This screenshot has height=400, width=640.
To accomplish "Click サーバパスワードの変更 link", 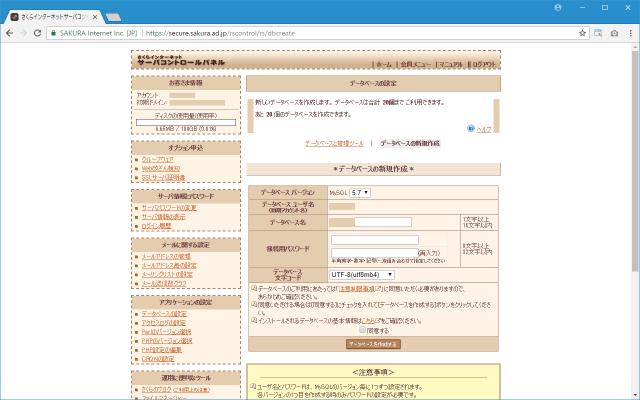I will coord(169,208).
